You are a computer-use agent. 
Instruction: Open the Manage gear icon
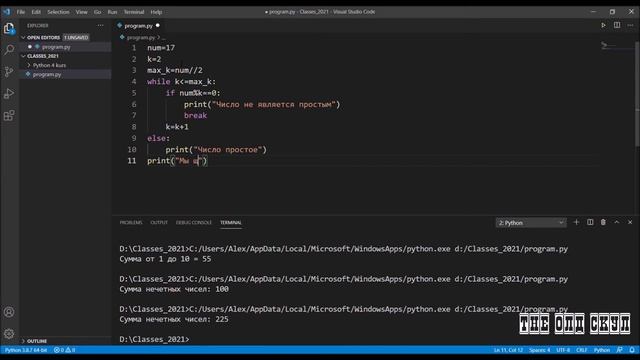pyautogui.click(x=9, y=334)
